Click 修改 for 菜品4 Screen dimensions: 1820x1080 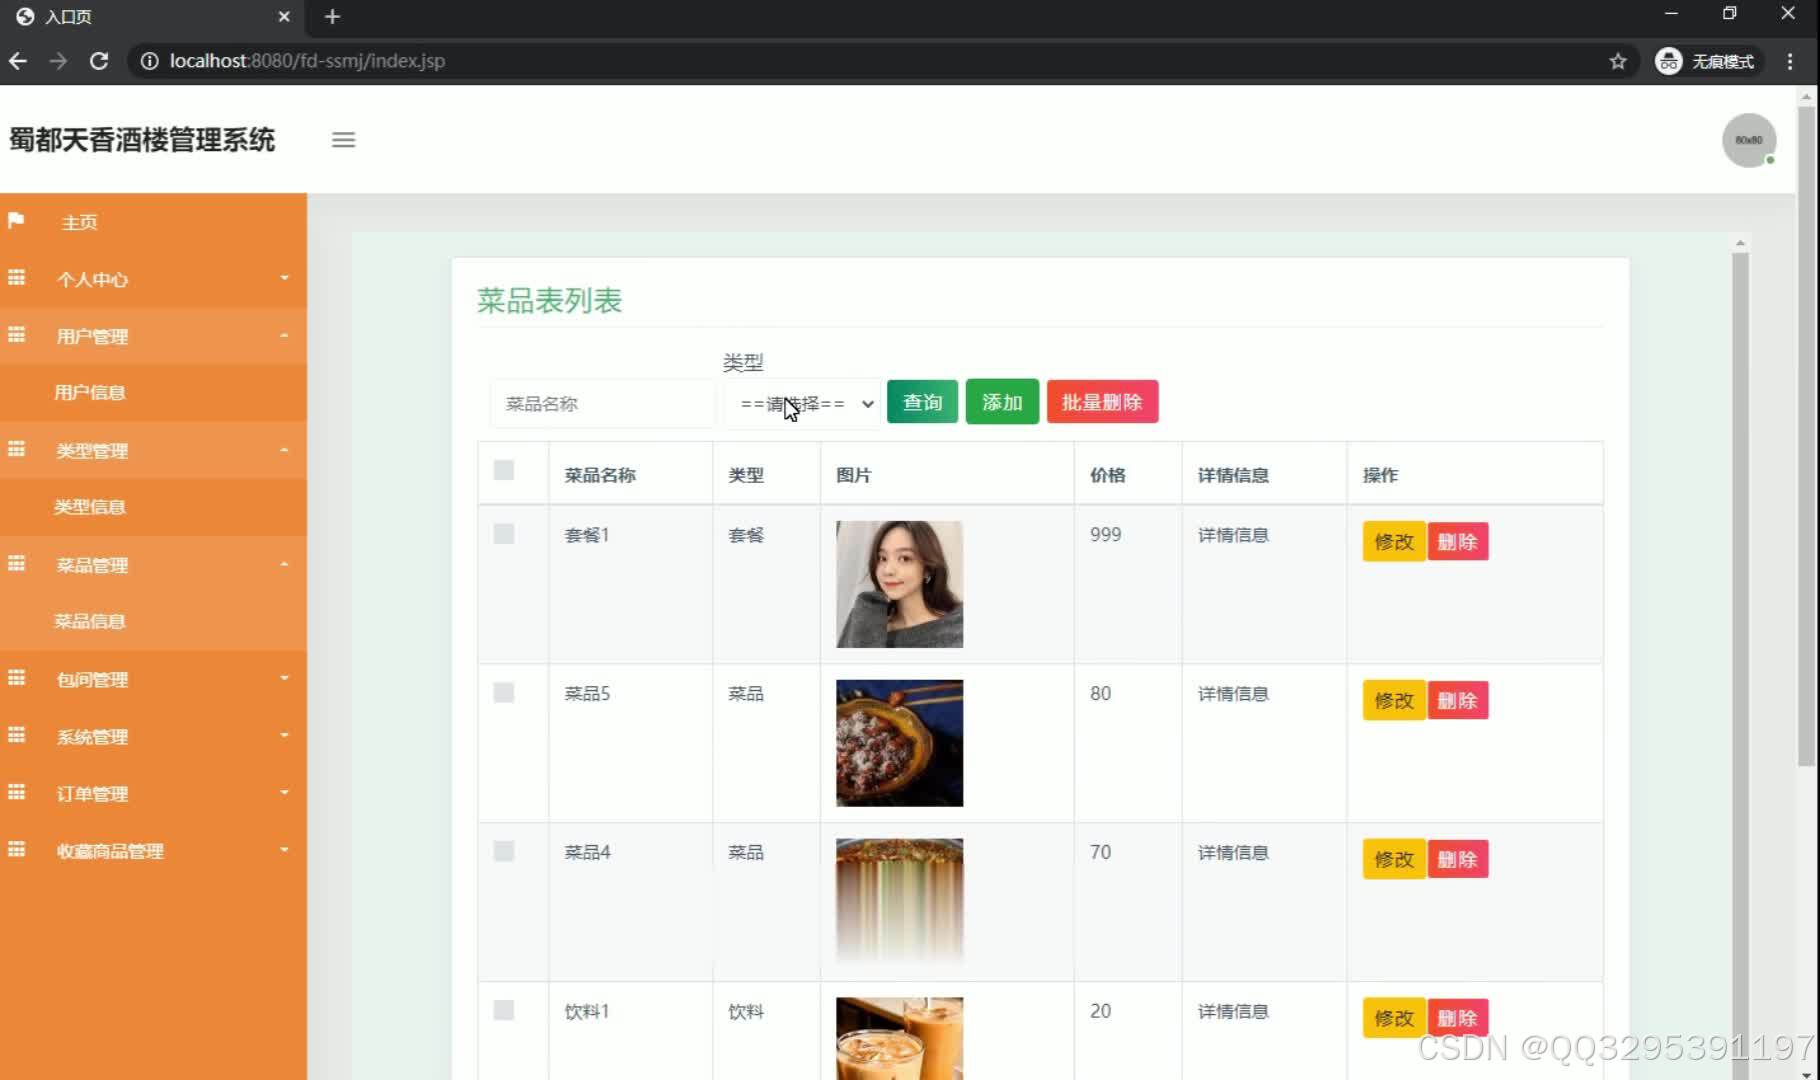coord(1394,859)
